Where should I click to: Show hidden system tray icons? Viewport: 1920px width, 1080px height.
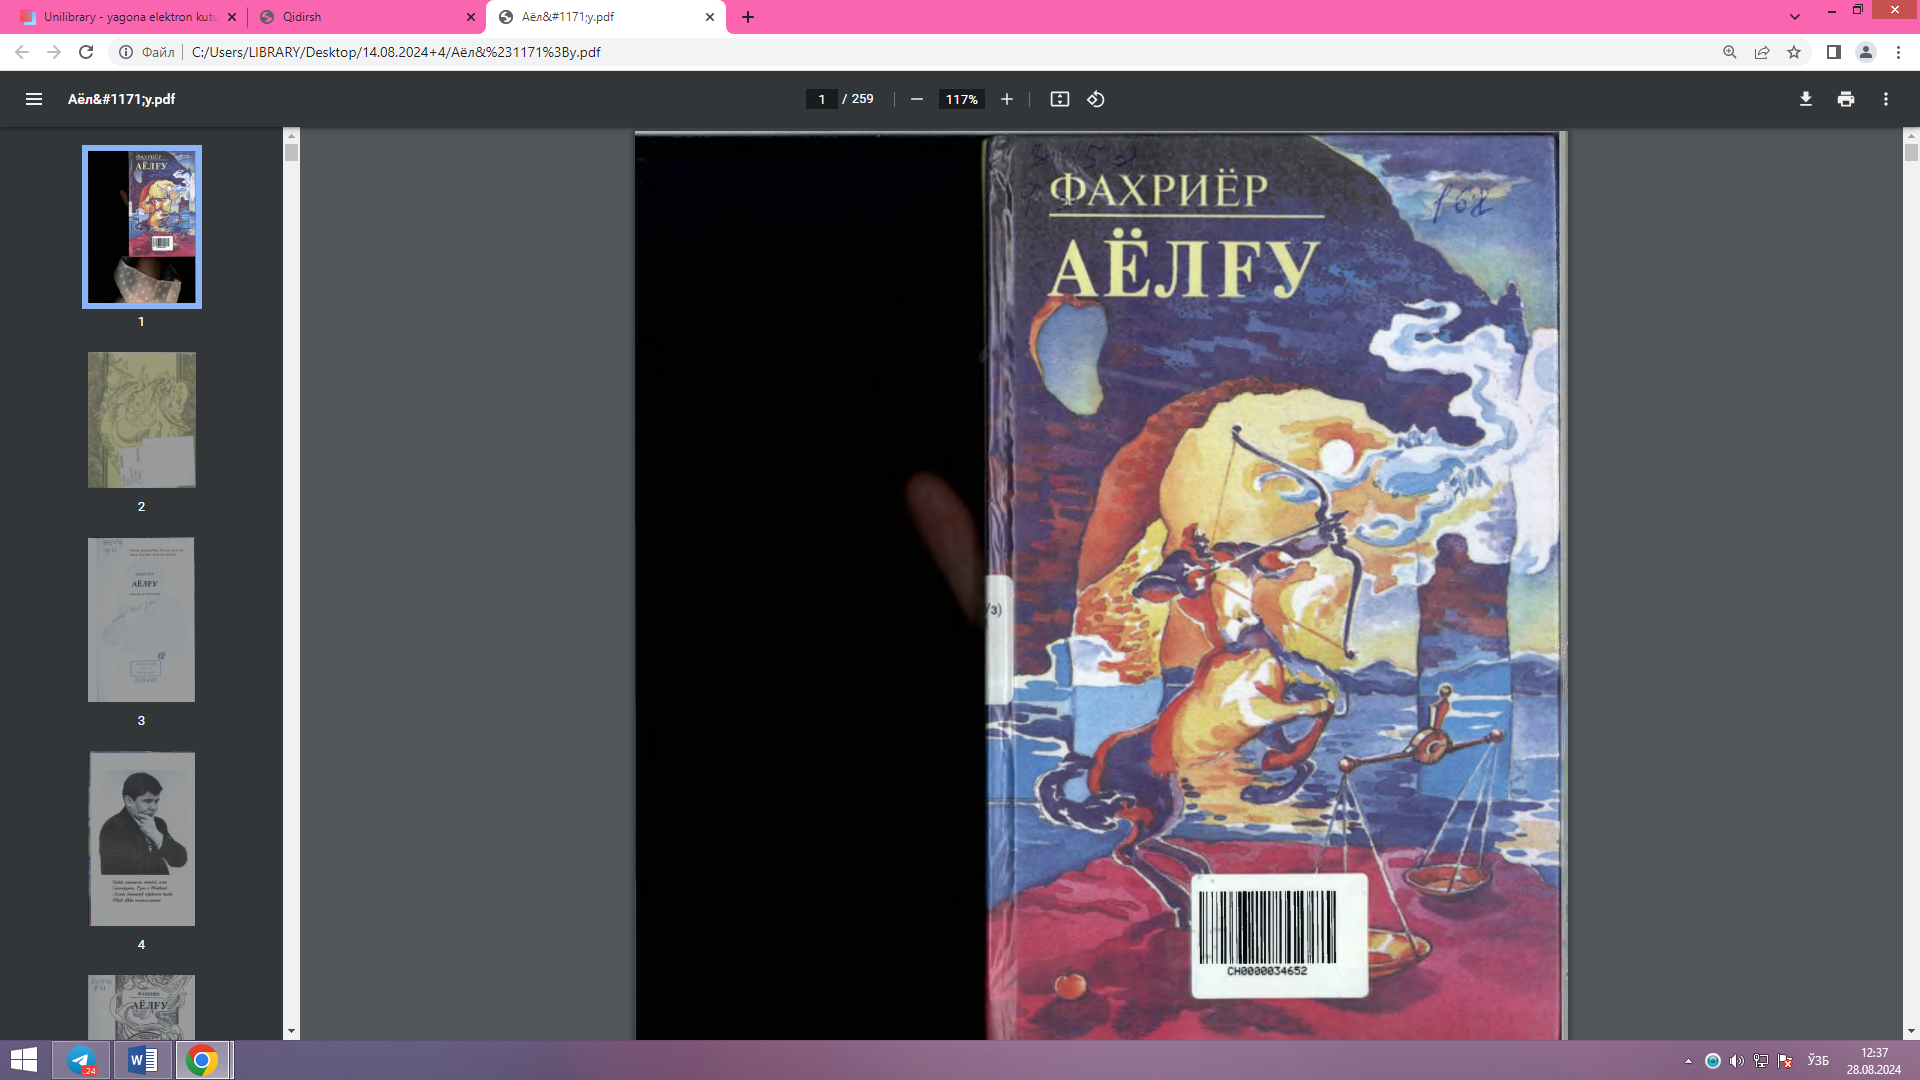1688,1061
